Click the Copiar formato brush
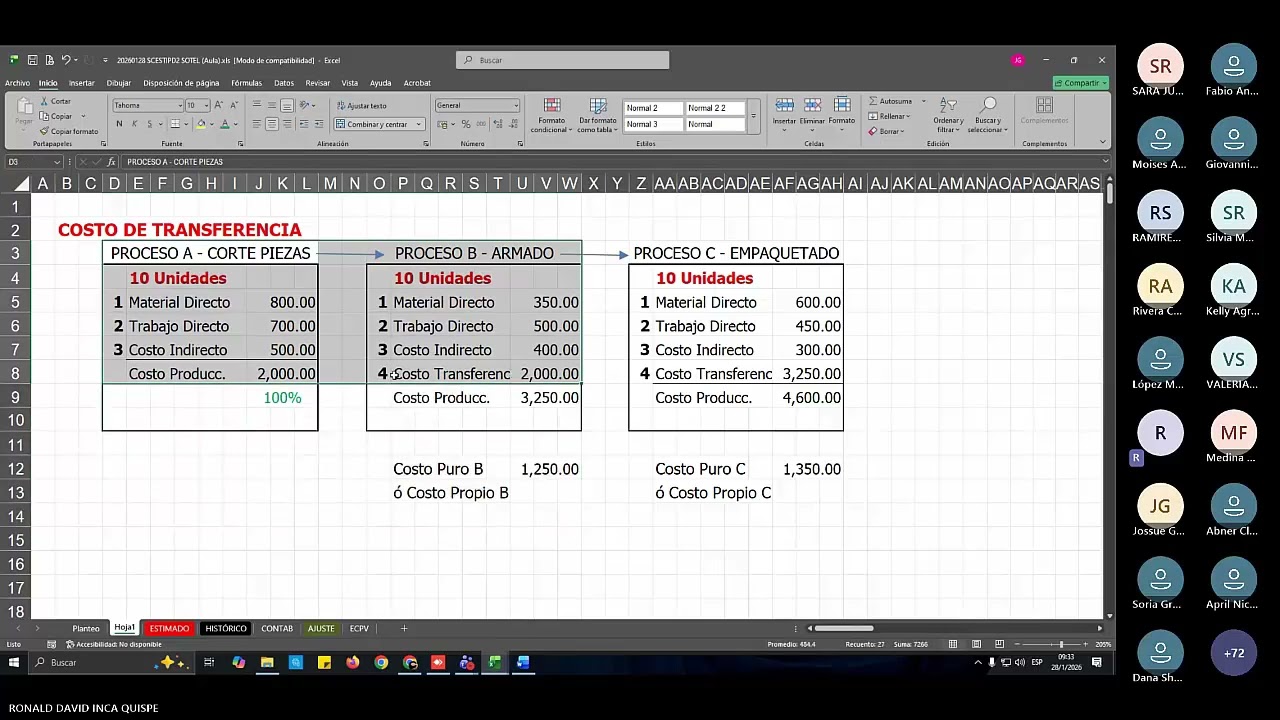This screenshot has width=1280, height=720. (x=69, y=131)
